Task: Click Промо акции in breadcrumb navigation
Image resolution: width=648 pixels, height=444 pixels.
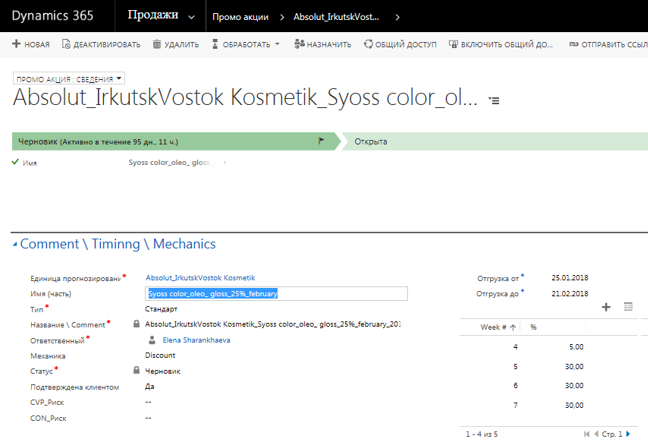Action: pyautogui.click(x=239, y=17)
